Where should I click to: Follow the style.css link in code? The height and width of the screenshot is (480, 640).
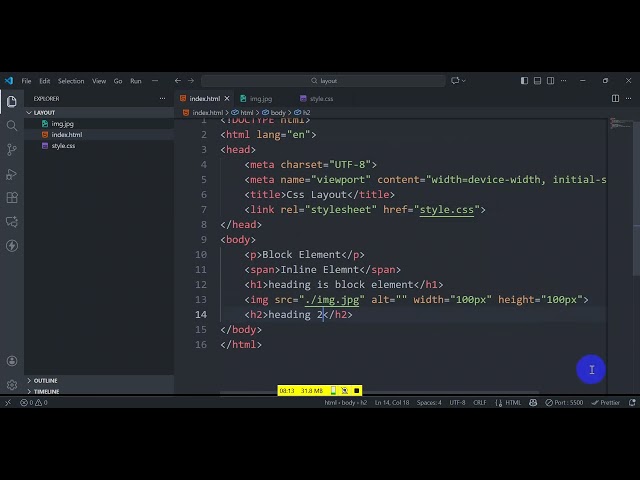coord(447,210)
